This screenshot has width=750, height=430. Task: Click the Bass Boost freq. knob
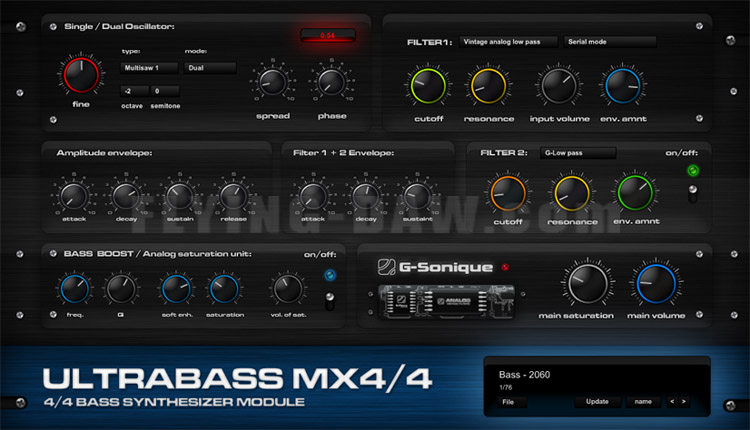click(x=75, y=289)
